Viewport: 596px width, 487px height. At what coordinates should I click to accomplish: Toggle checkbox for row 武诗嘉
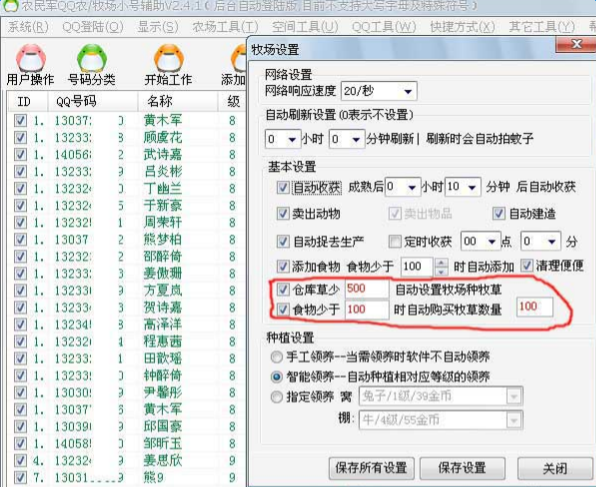tap(21, 155)
